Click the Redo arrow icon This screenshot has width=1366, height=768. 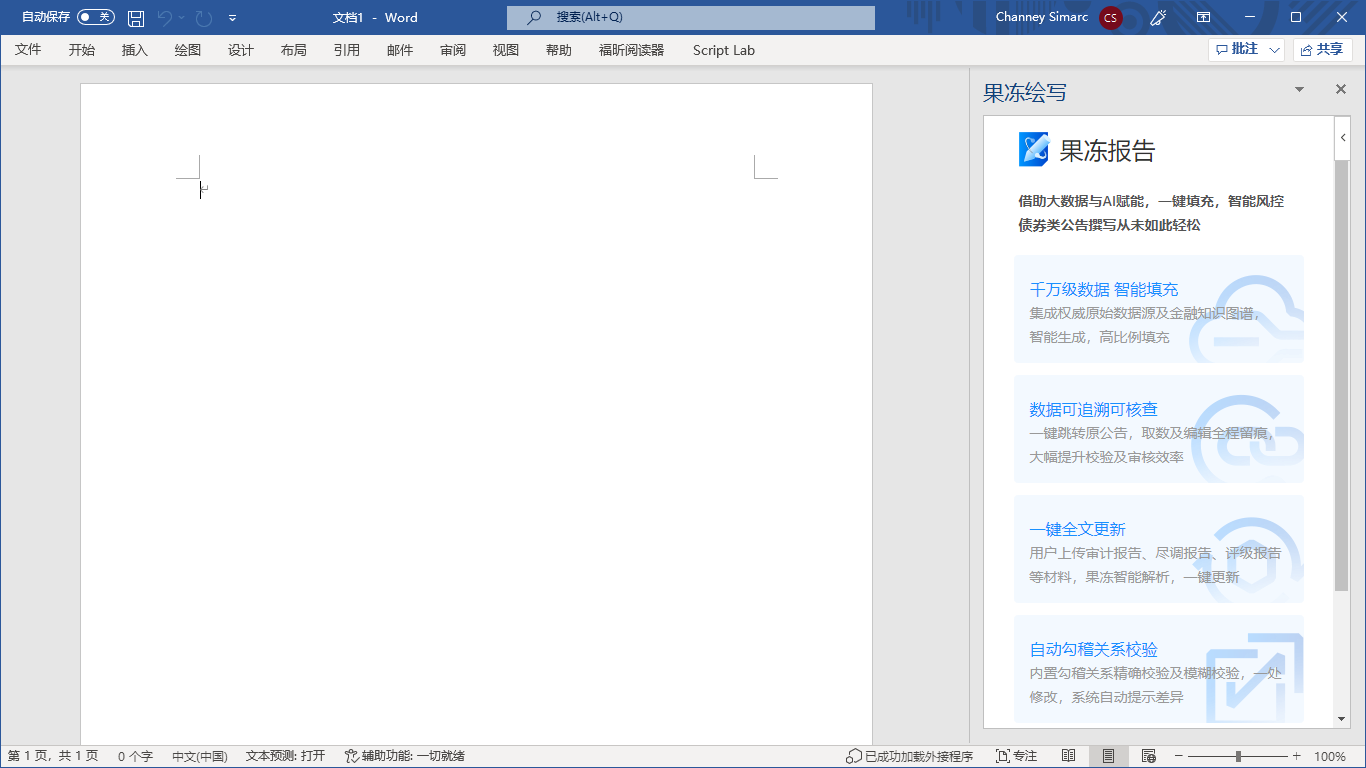point(204,17)
